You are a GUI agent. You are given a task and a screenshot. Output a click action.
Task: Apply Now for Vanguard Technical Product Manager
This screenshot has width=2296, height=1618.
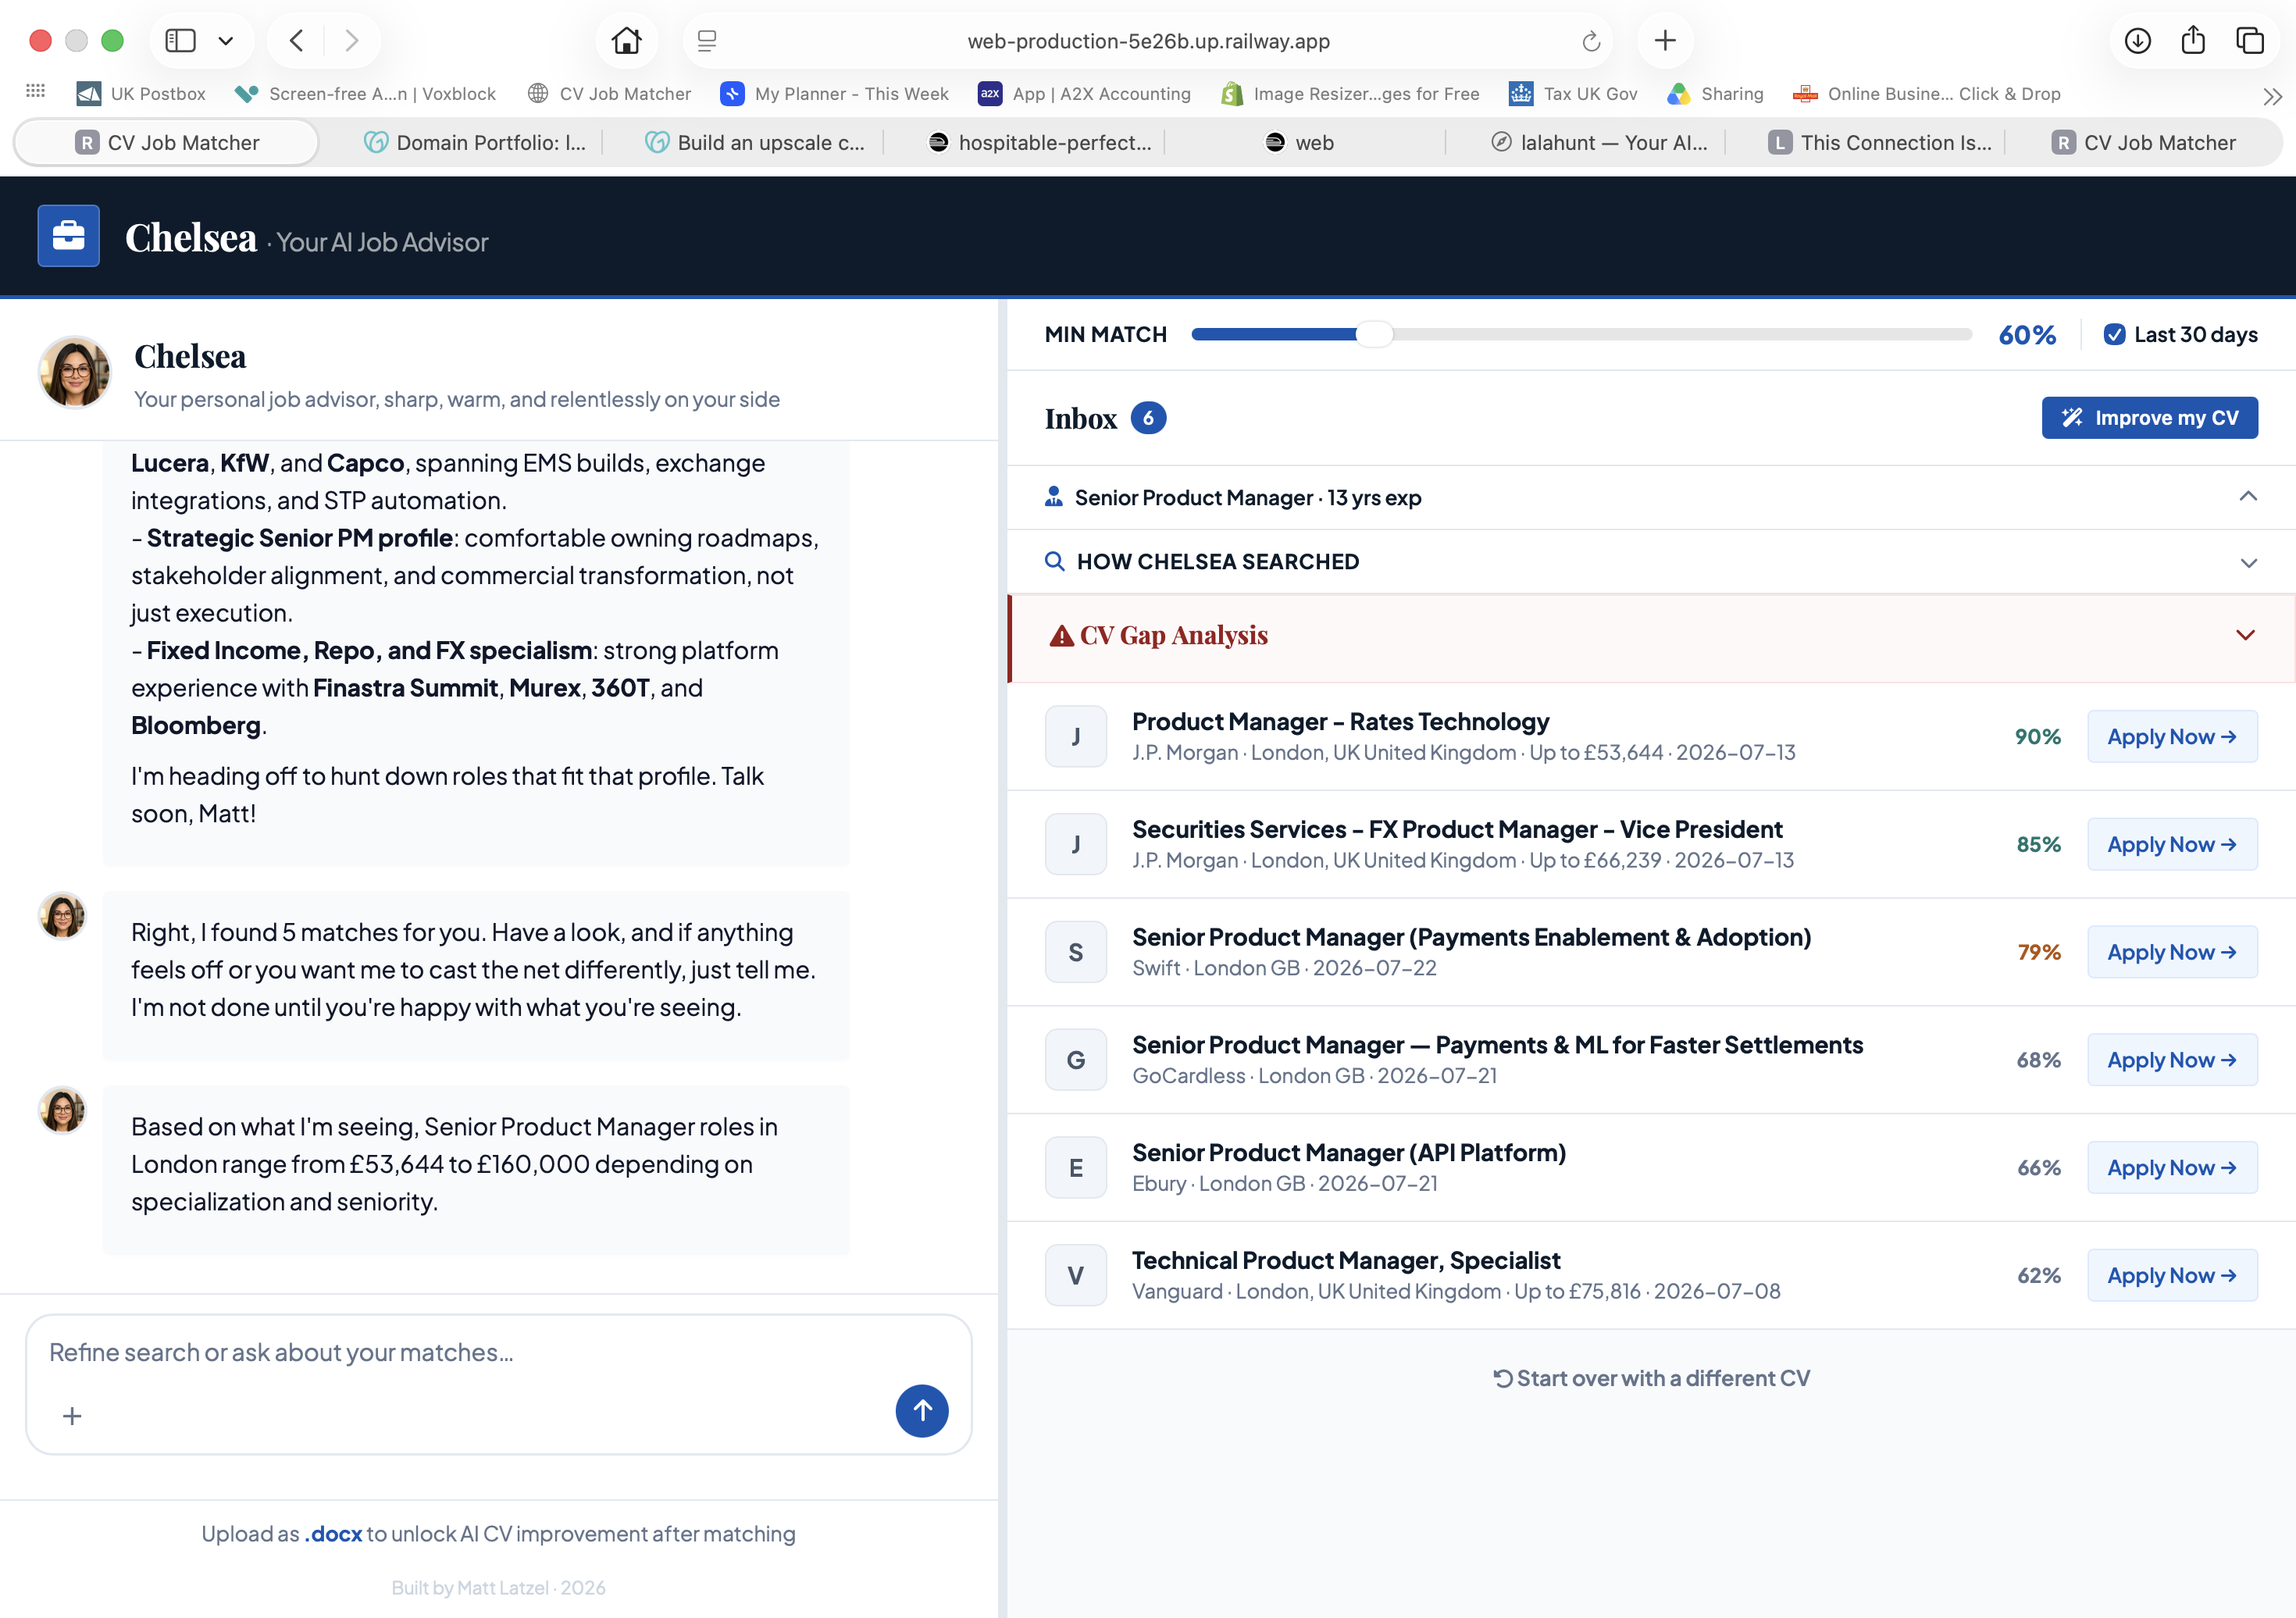pyautogui.click(x=2172, y=1276)
